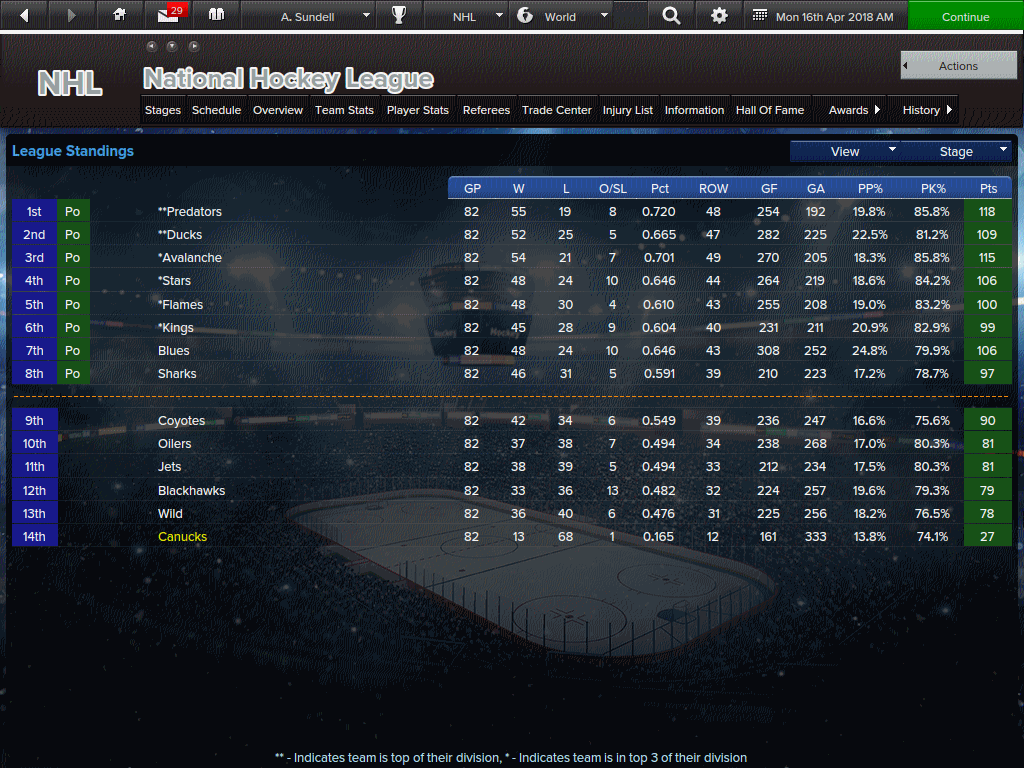Click the Canucks 27 points cell
Screen dimensions: 1024x768
point(987,536)
